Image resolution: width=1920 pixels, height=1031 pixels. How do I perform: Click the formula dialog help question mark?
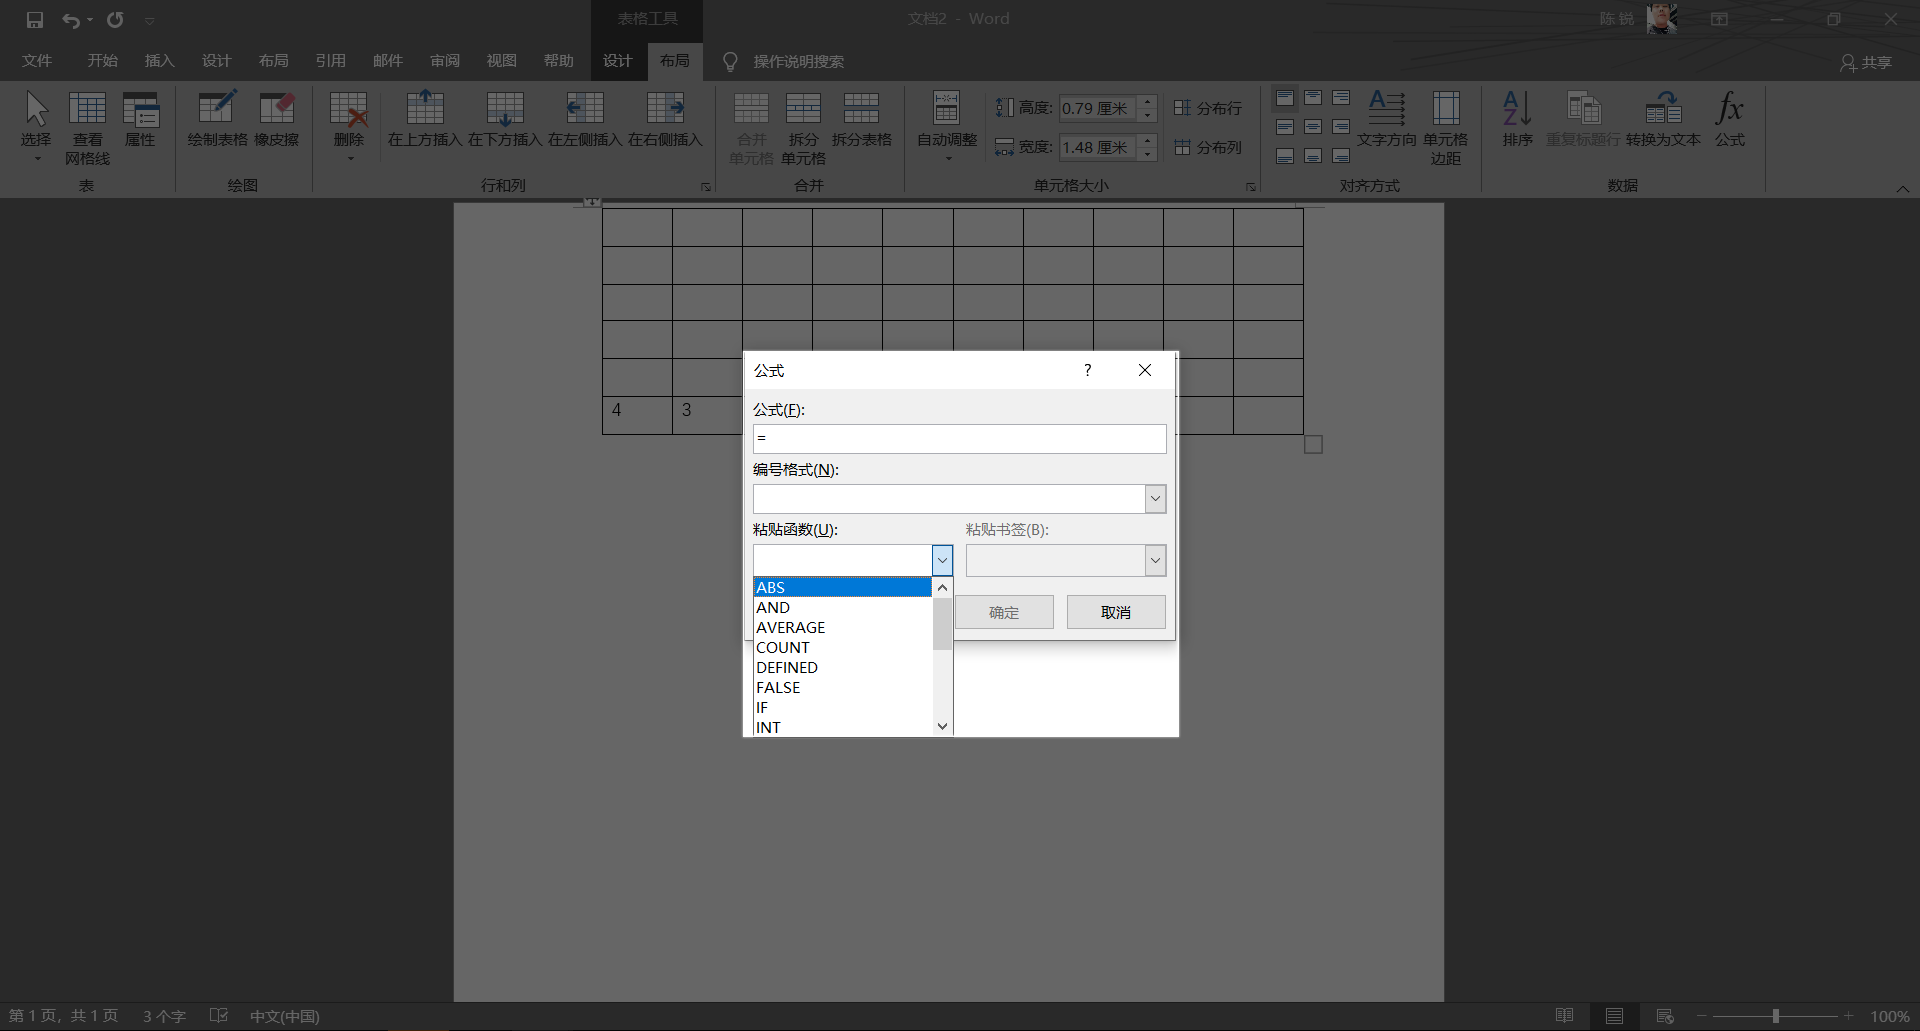tap(1088, 370)
